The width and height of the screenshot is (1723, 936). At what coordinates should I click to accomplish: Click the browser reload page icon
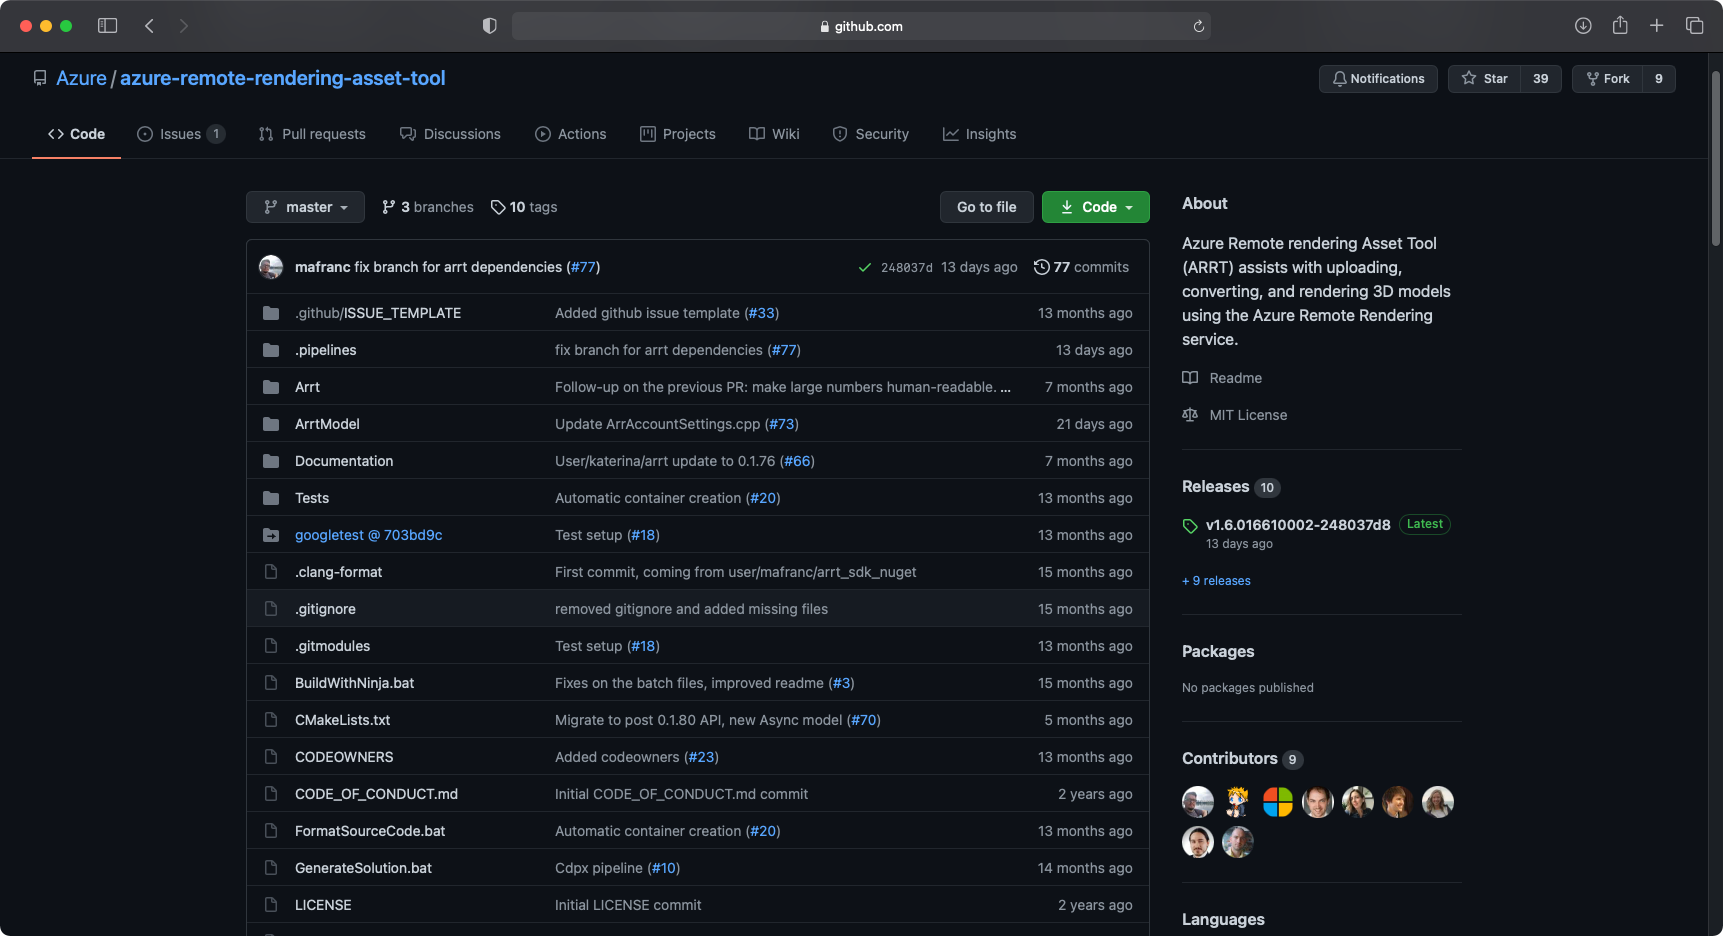pos(1198,26)
